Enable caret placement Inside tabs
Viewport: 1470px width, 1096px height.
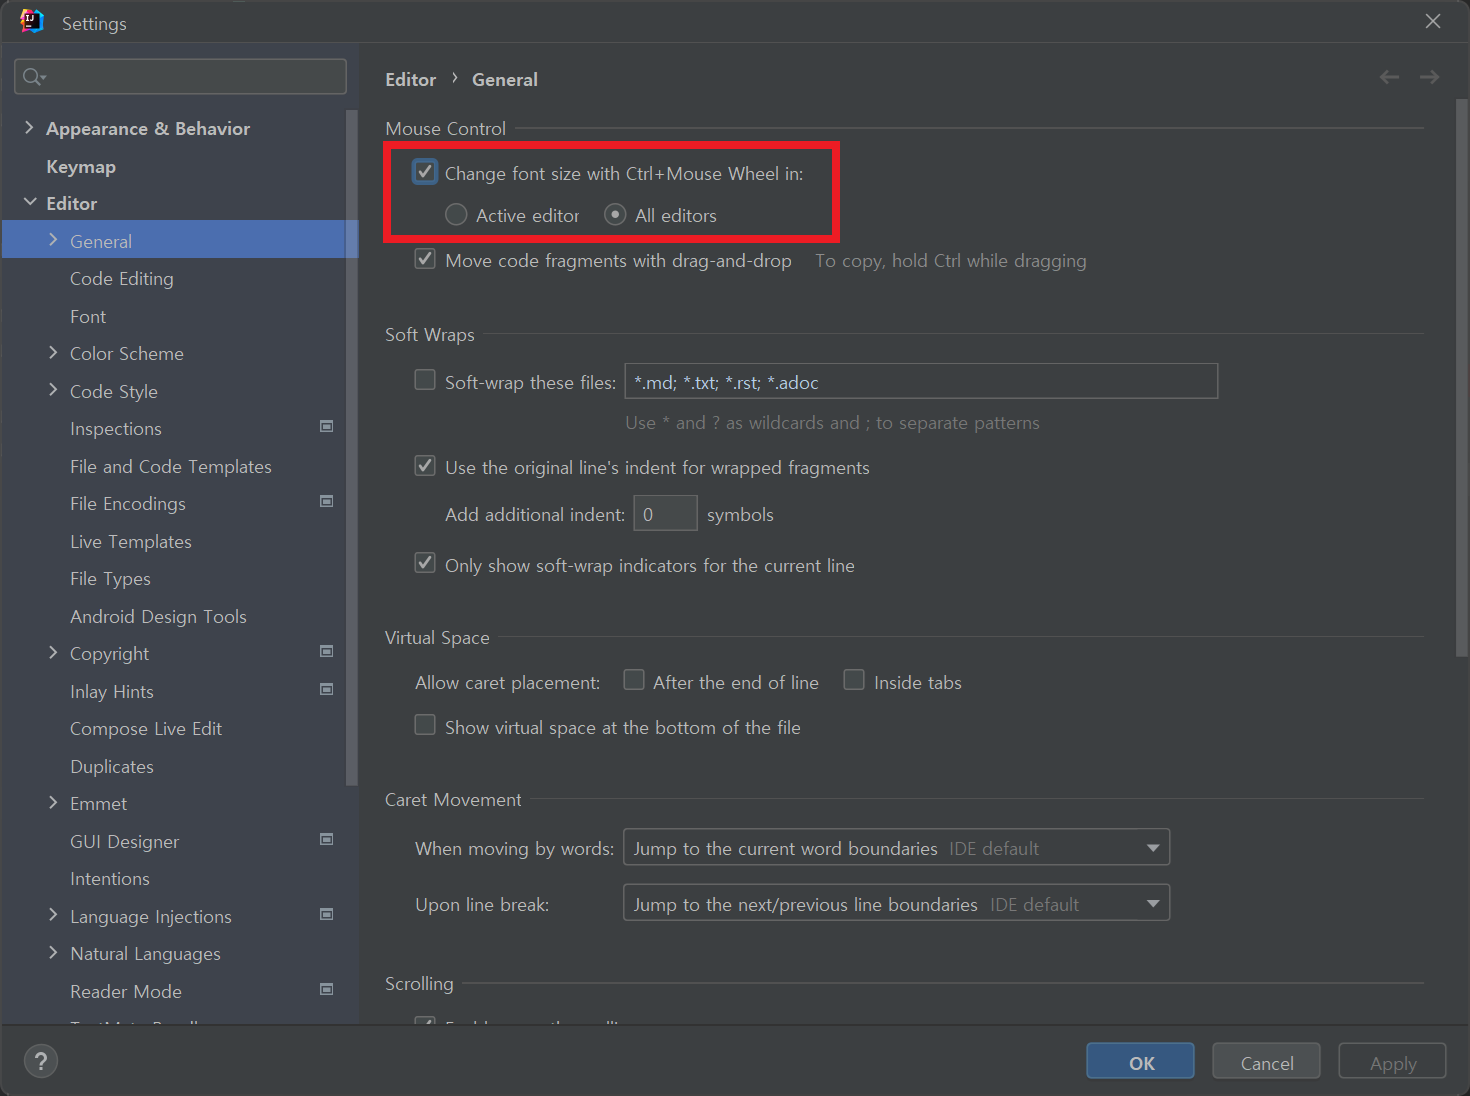[x=854, y=680]
